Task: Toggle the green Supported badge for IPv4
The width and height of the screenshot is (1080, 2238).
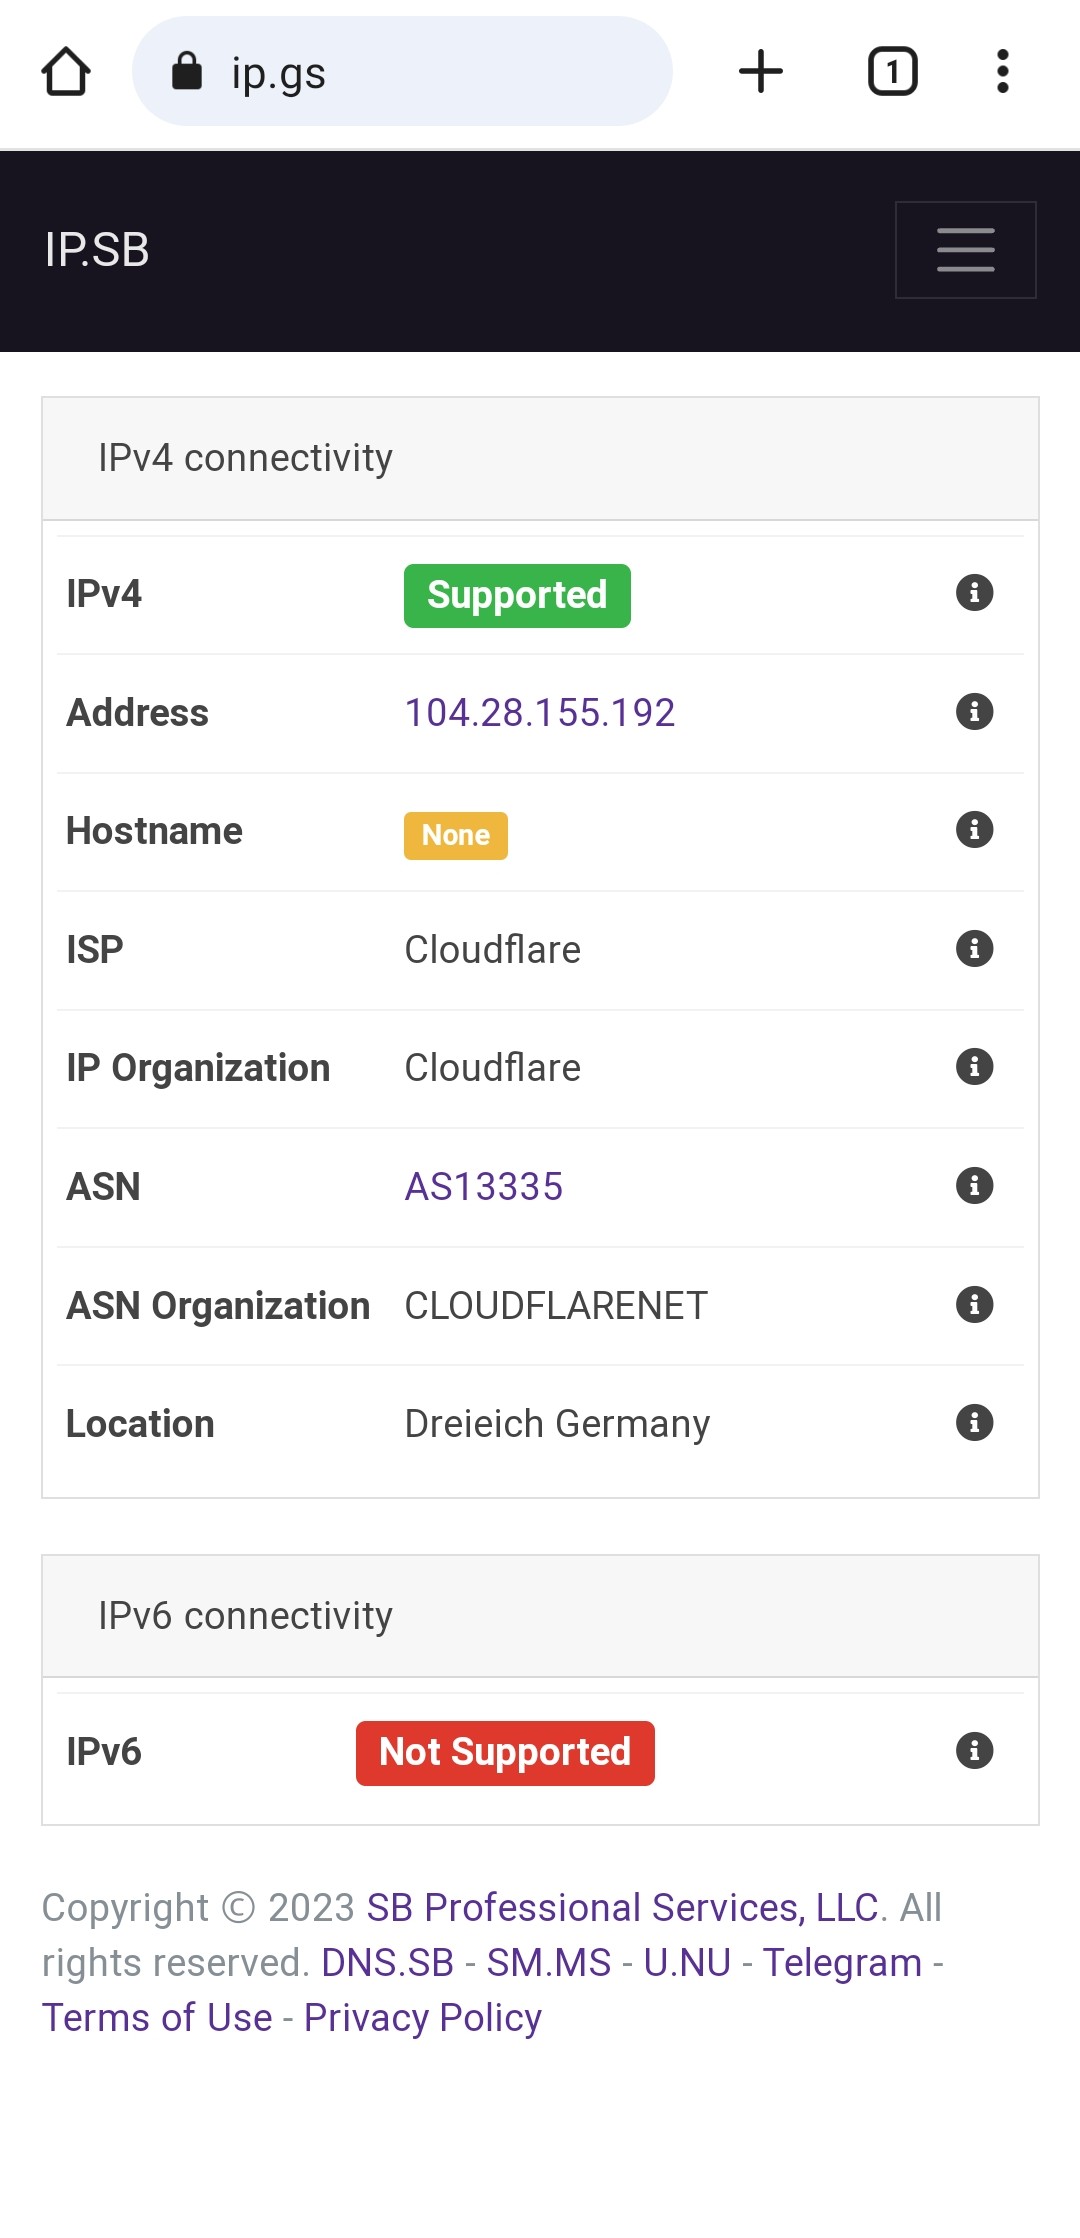Action: tap(516, 594)
